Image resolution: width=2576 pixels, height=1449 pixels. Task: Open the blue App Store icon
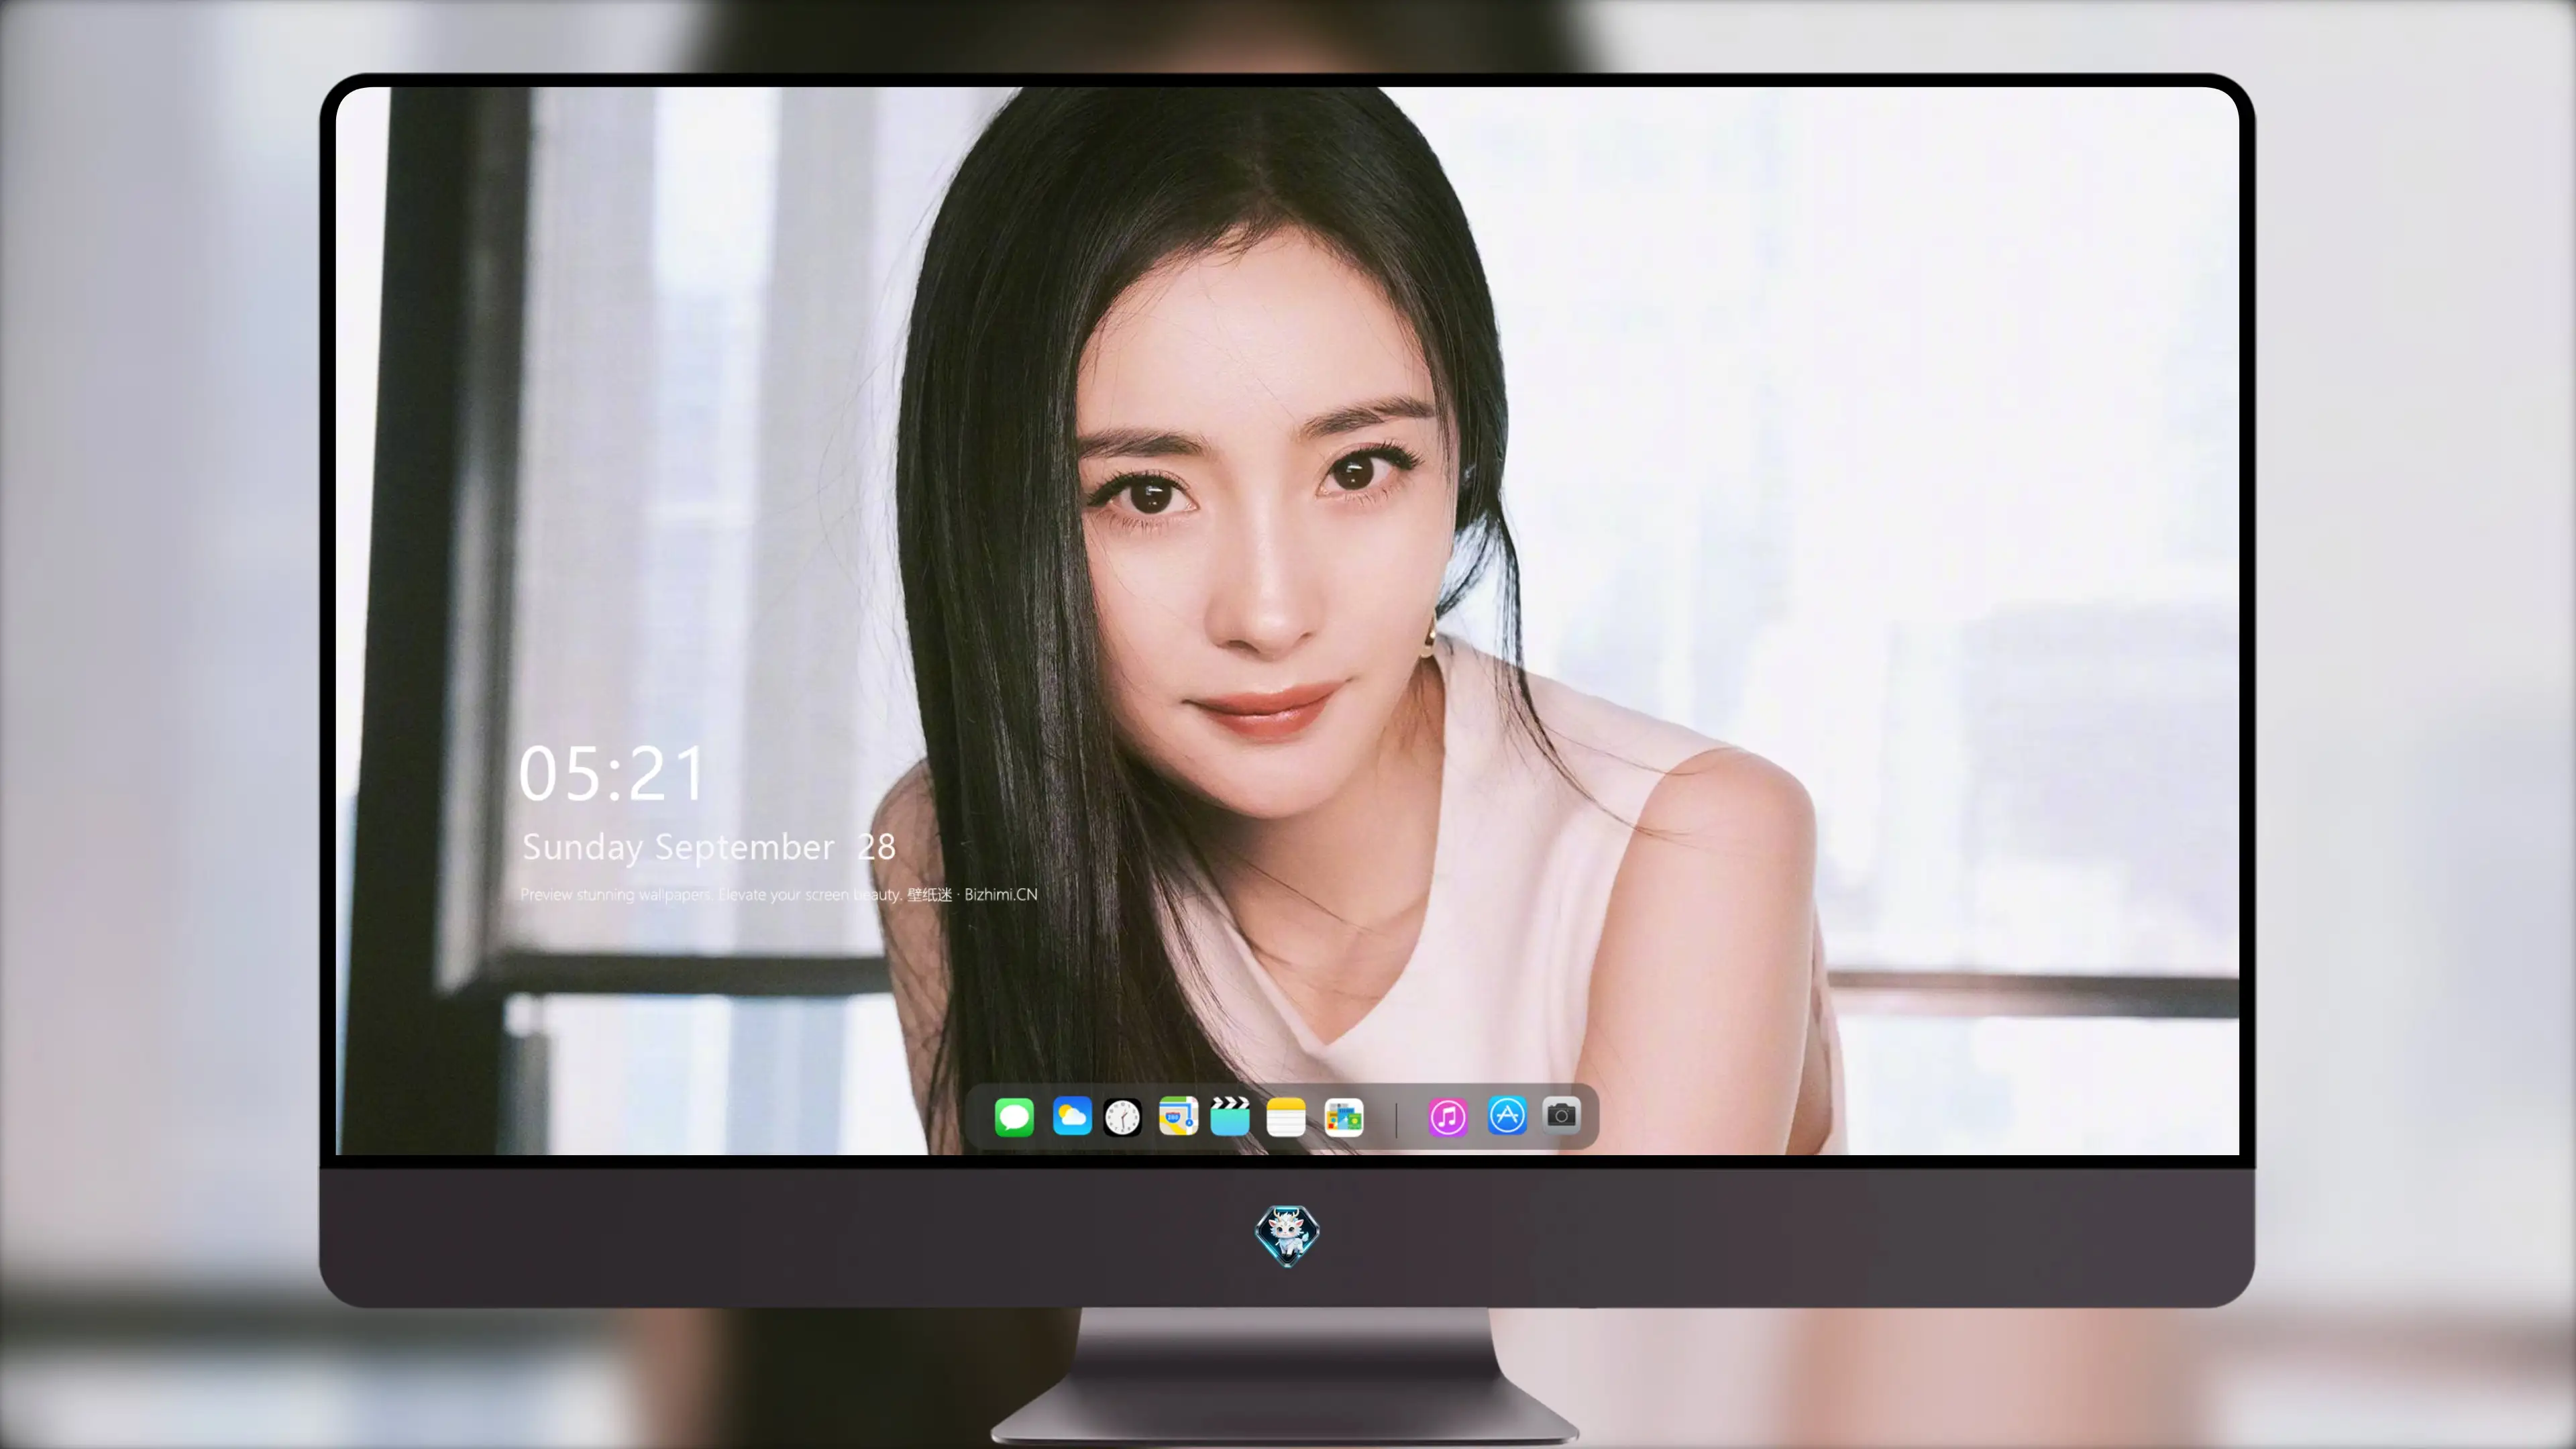coord(1507,1116)
